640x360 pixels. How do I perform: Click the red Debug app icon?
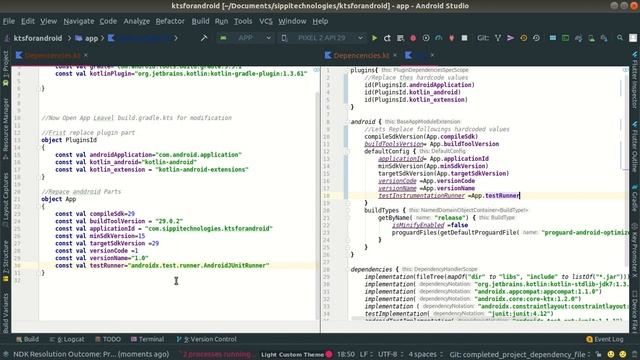point(413,38)
